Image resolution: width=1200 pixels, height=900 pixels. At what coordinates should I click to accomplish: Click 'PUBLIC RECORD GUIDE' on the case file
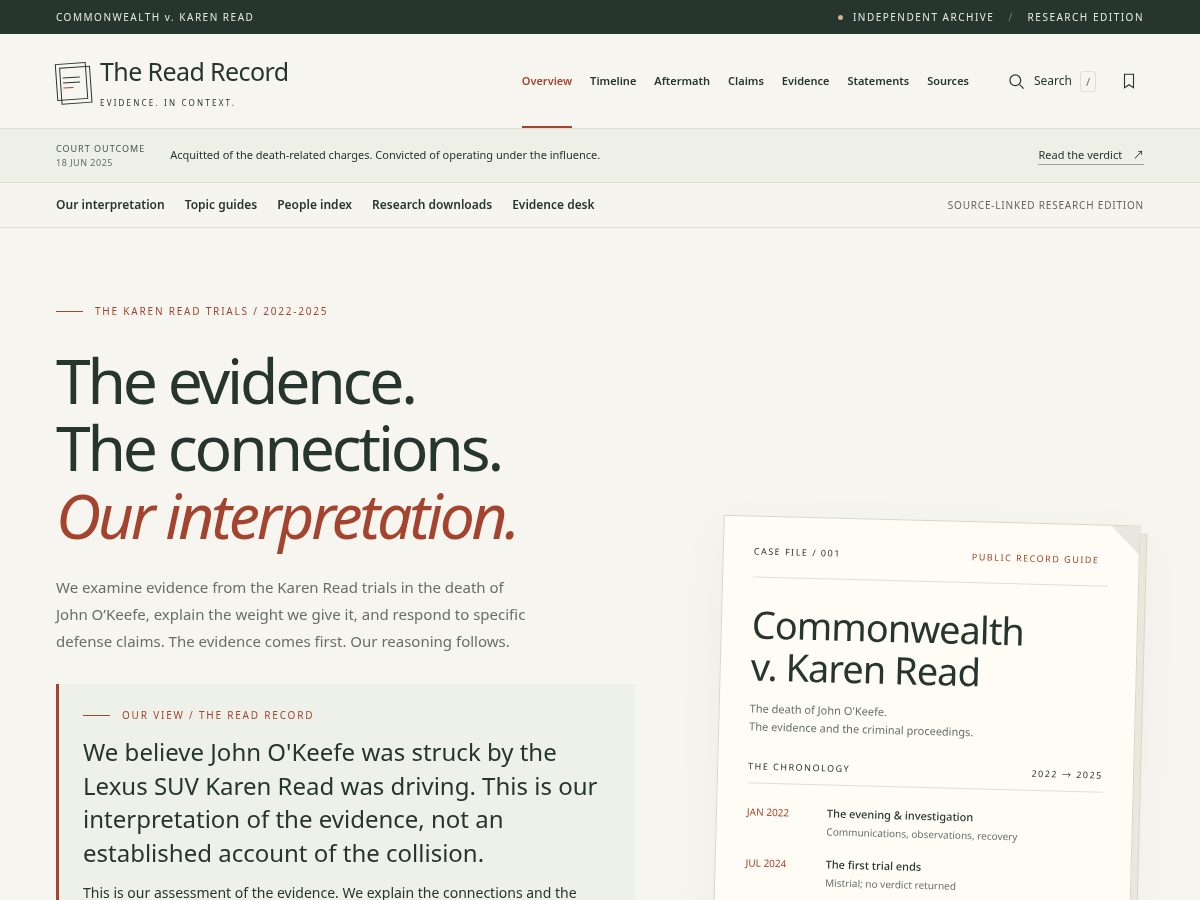[x=1035, y=559]
